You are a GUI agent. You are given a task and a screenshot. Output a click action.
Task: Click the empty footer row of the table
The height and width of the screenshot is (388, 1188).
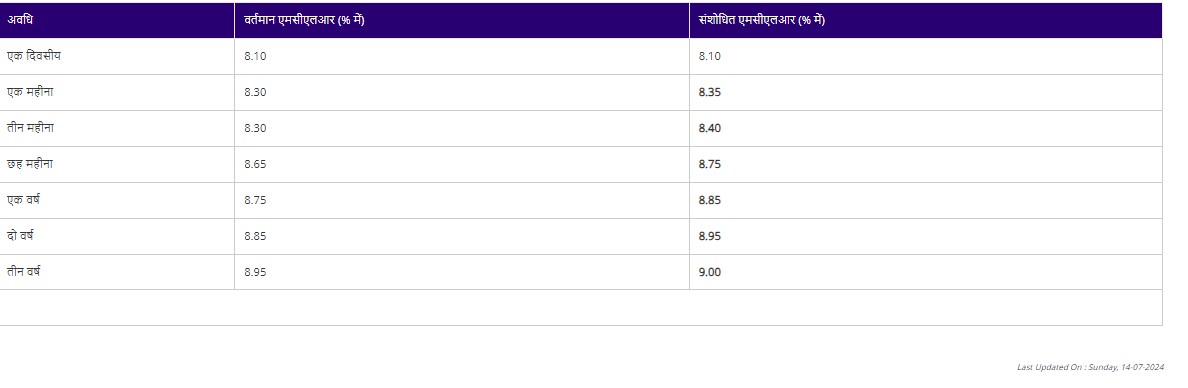coord(581,308)
